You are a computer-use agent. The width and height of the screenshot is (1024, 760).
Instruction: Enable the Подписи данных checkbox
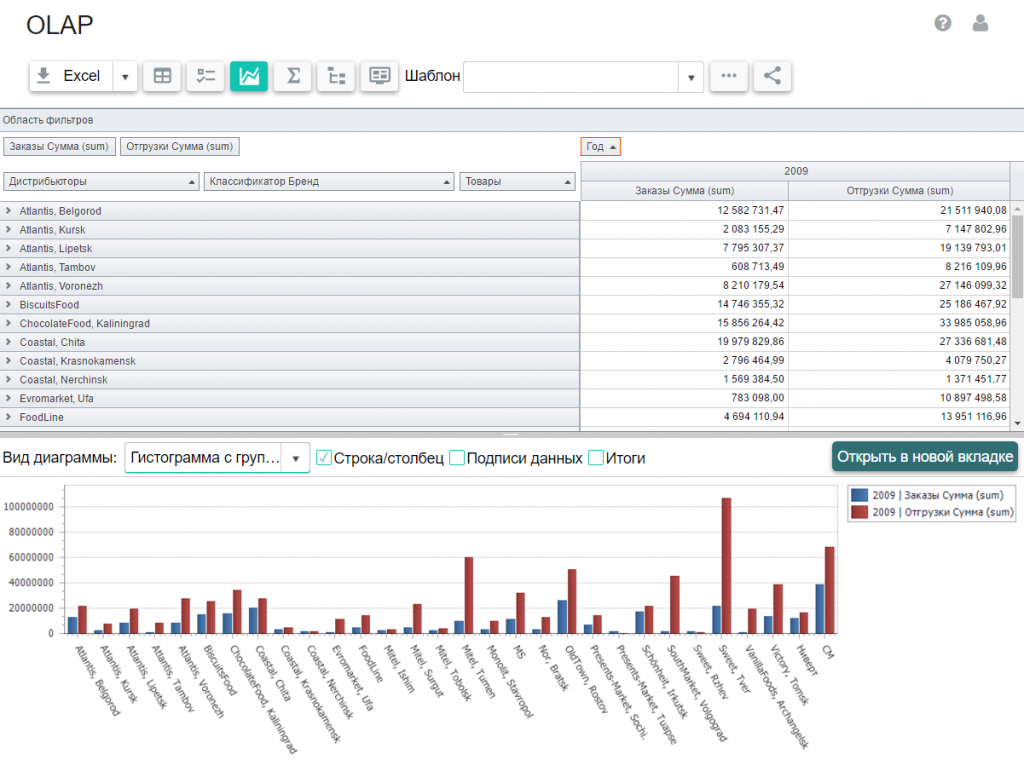457,458
